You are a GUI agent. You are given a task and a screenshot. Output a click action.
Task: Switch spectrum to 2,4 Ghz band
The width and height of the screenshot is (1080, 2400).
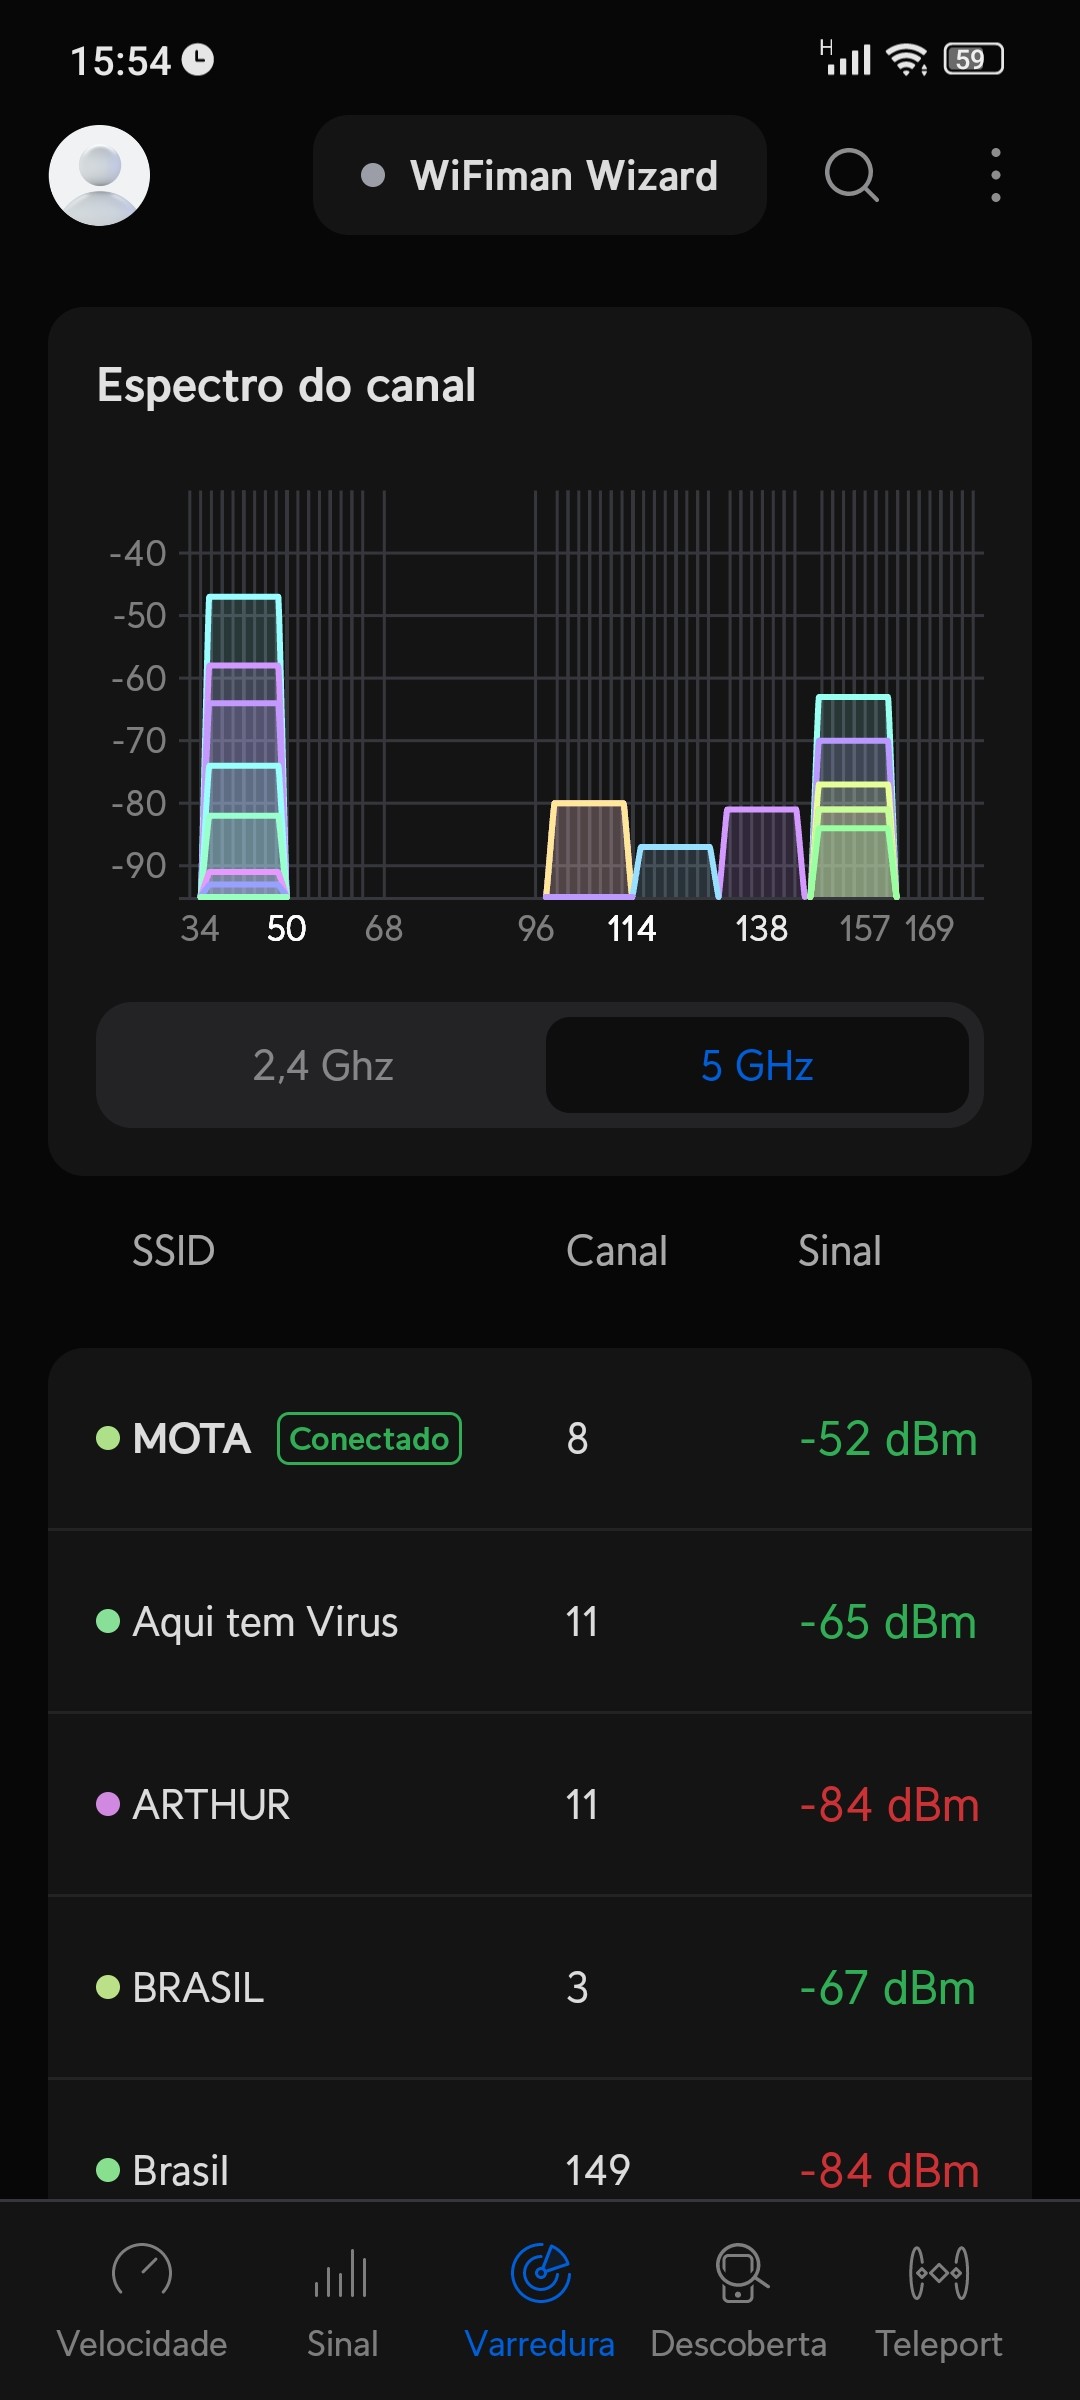click(x=323, y=1066)
